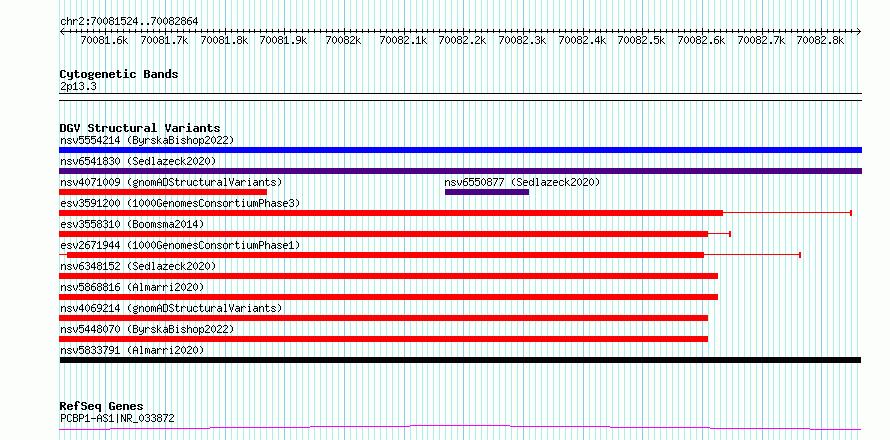Click the purple nsv6541830 variant bar
This screenshot has height=440, width=890.
pos(460,171)
